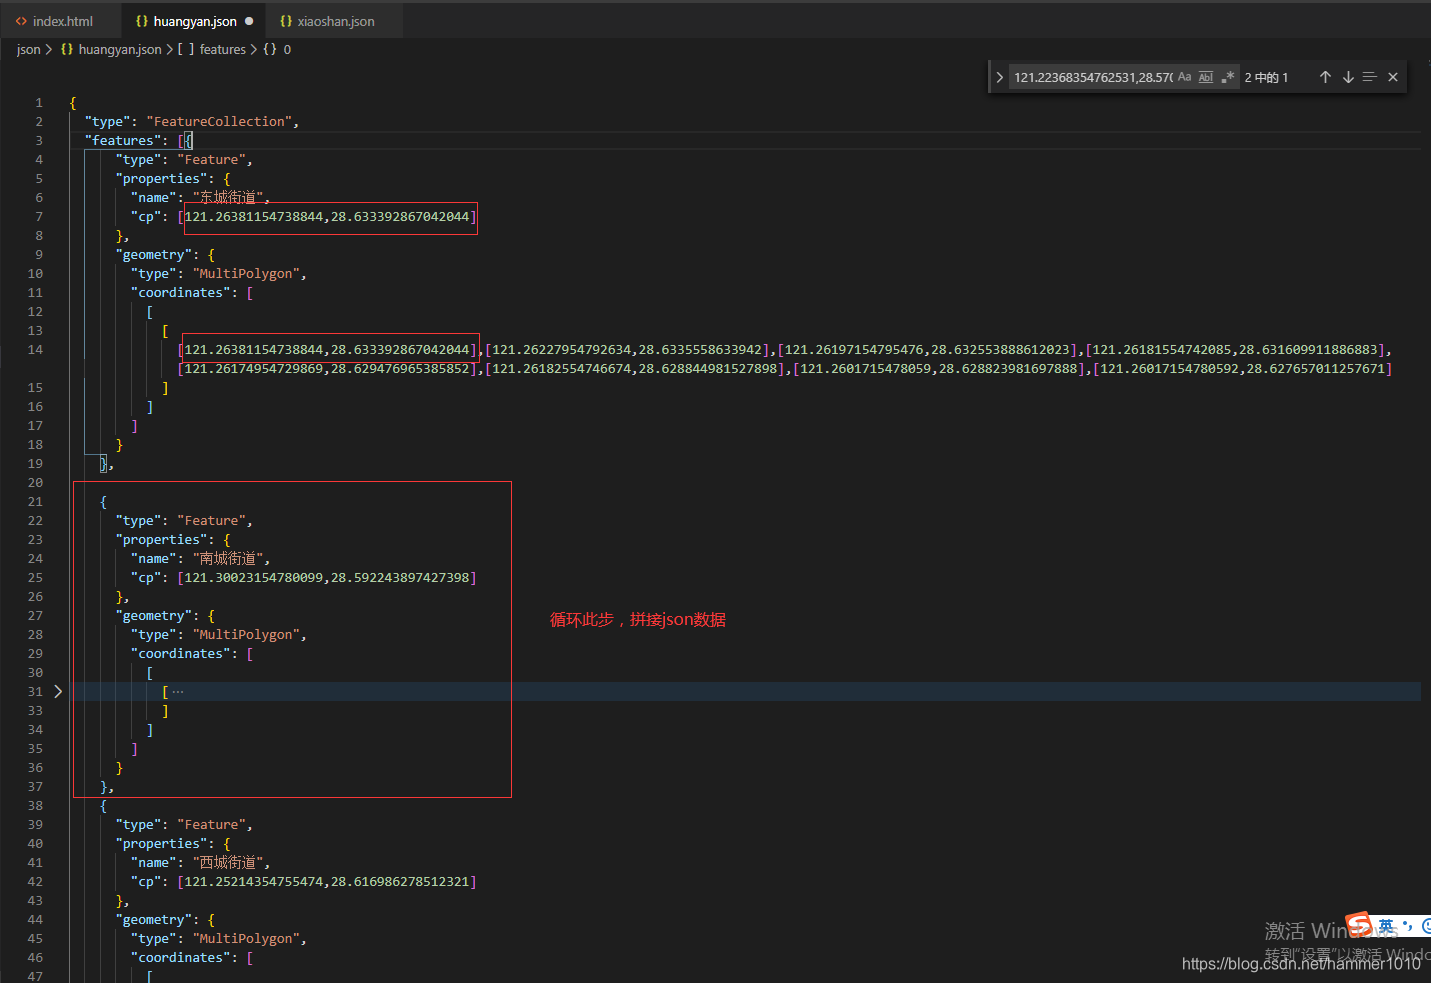Click the "FeatureCollection" string on line 2
Viewport: 1431px width, 983px height.
click(x=219, y=121)
